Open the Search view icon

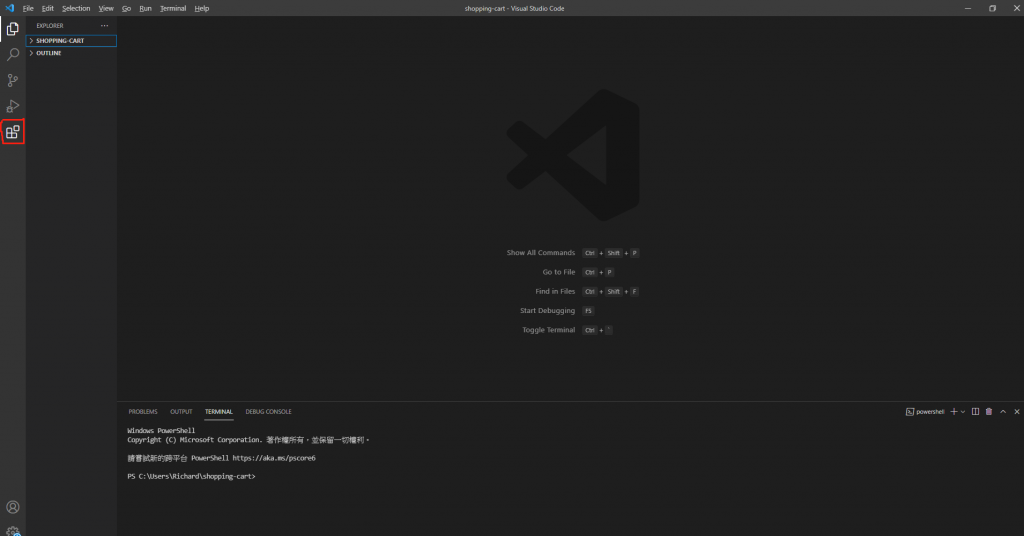12,54
